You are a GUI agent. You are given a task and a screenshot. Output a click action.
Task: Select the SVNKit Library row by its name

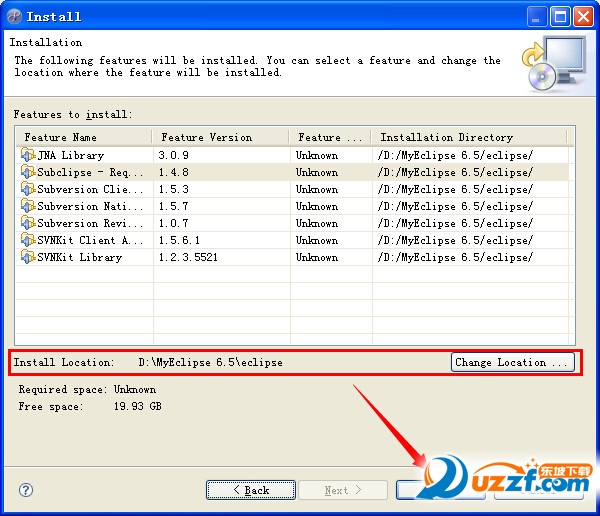79,257
